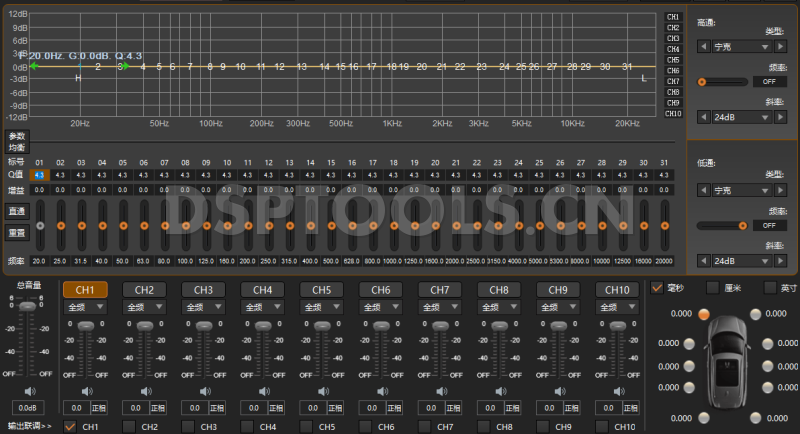Switch to the CH8 channel tab
Image resolution: width=800 pixels, height=434 pixels.
[498, 289]
